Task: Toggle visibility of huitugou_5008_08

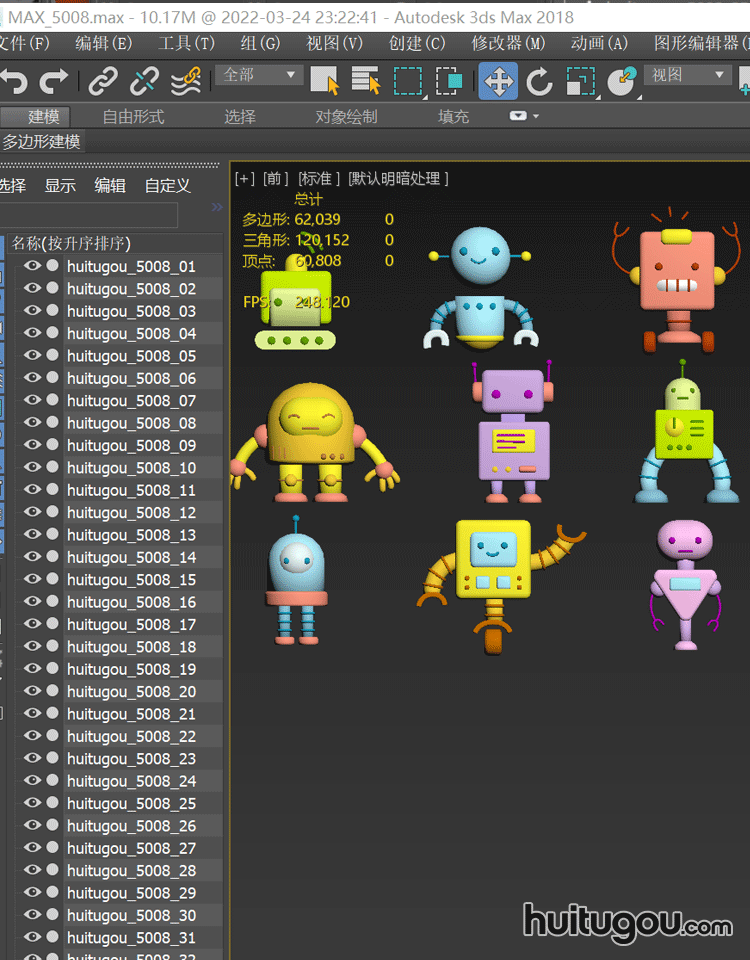Action: click(32, 422)
